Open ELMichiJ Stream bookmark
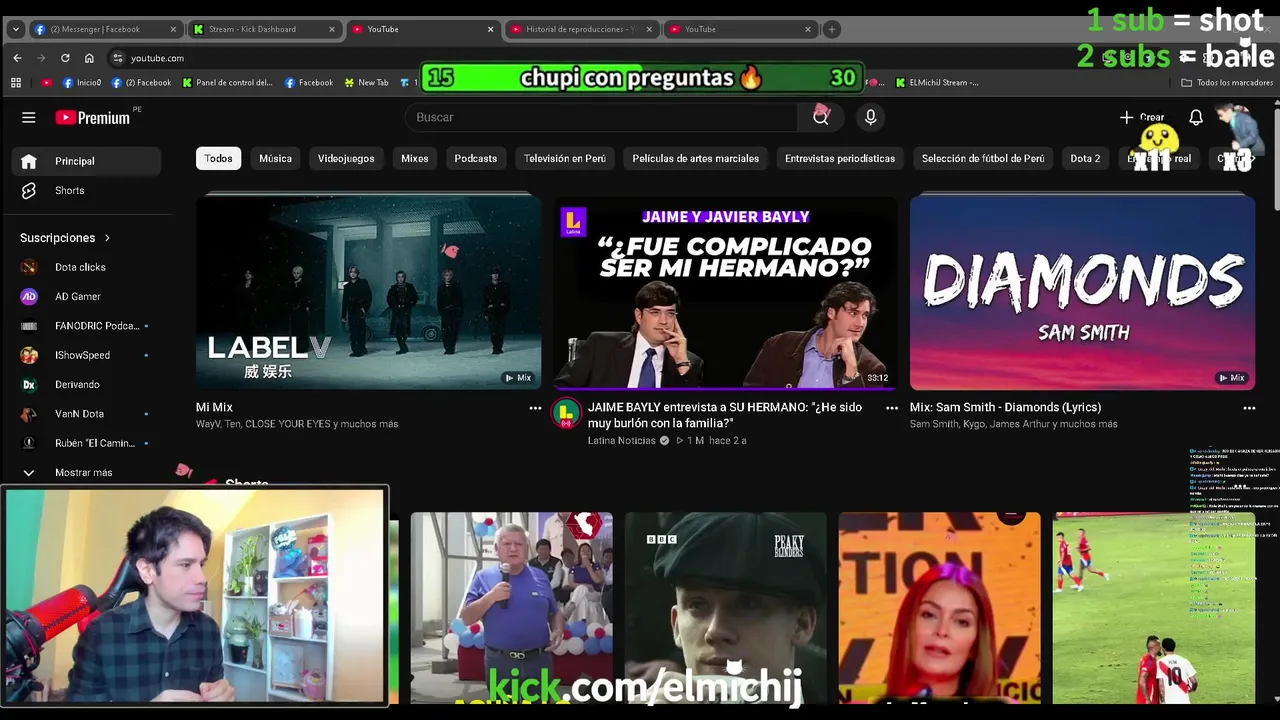The image size is (1280, 720). click(x=937, y=83)
